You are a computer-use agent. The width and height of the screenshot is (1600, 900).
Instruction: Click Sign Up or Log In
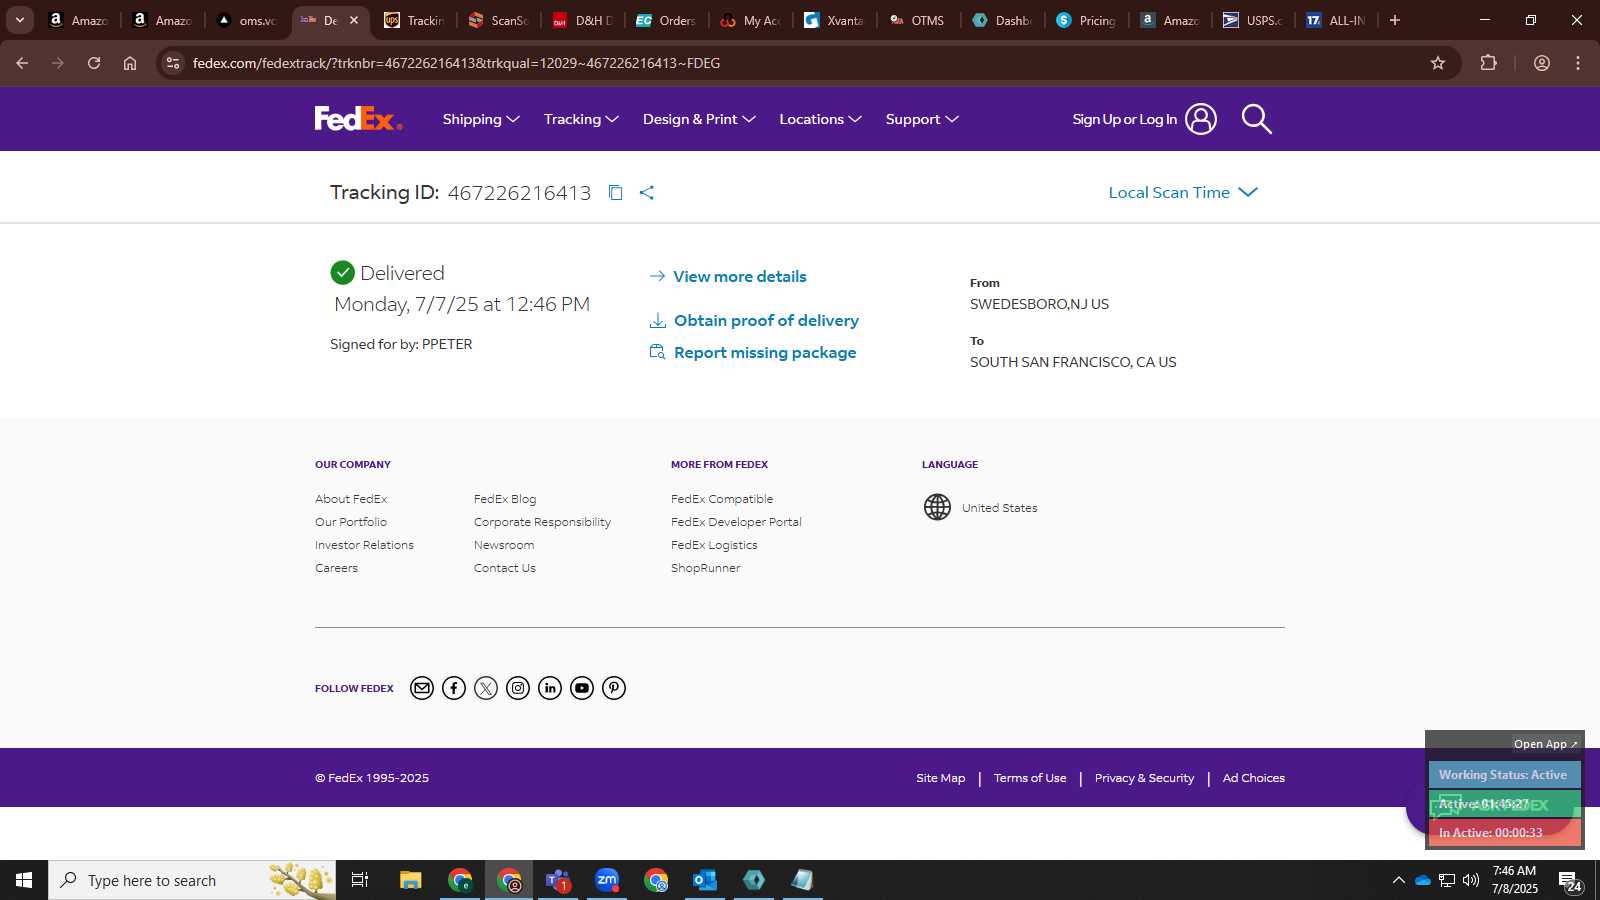coord(1144,119)
